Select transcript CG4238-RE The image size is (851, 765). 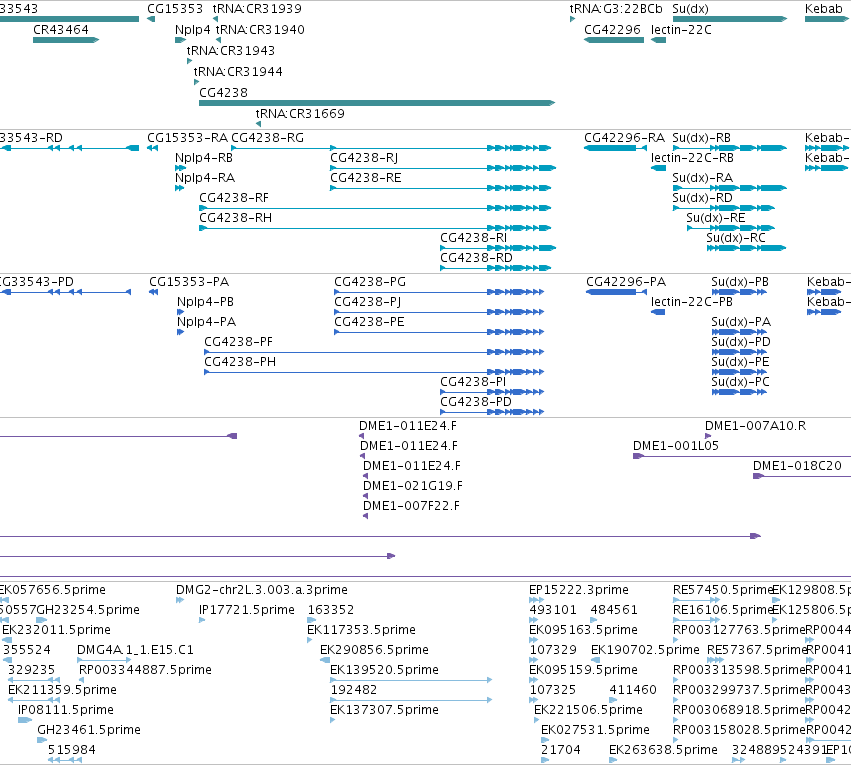(366, 178)
